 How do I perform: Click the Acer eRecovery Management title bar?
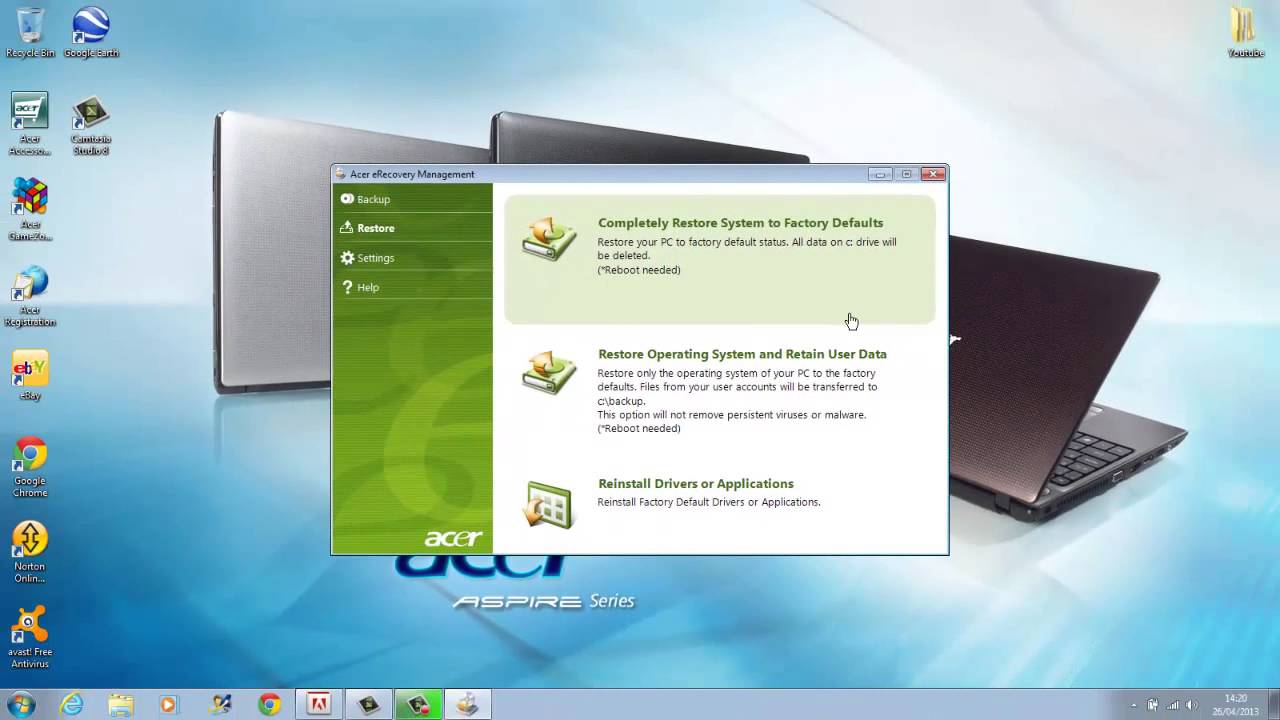(x=600, y=174)
